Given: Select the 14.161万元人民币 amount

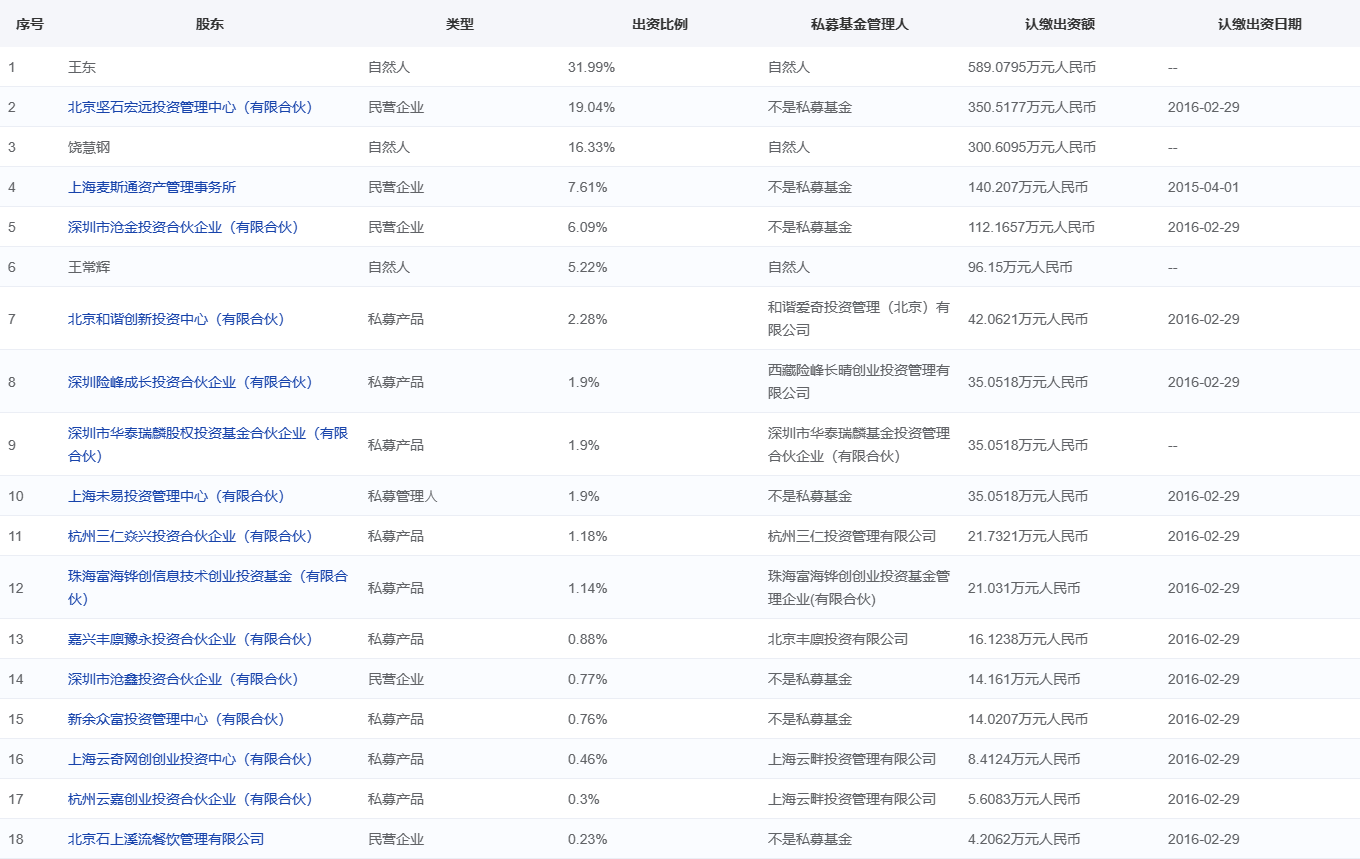Looking at the screenshot, I should click(x=1024, y=679).
